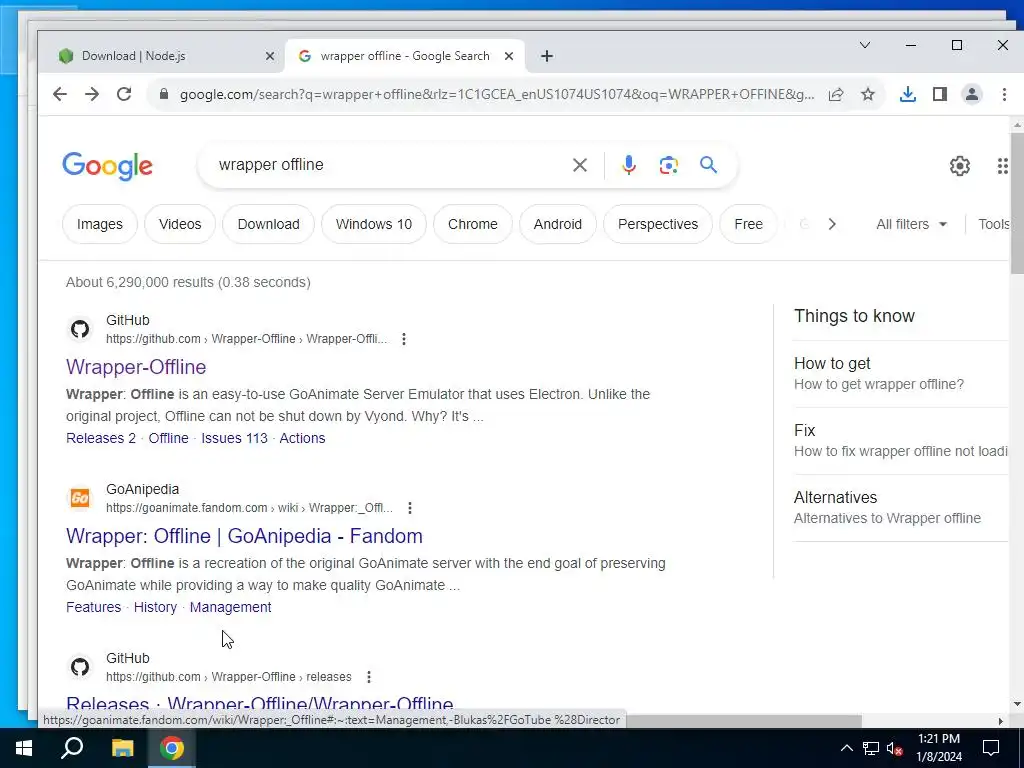Close the wrapper offline Google Search tab

pos(509,56)
